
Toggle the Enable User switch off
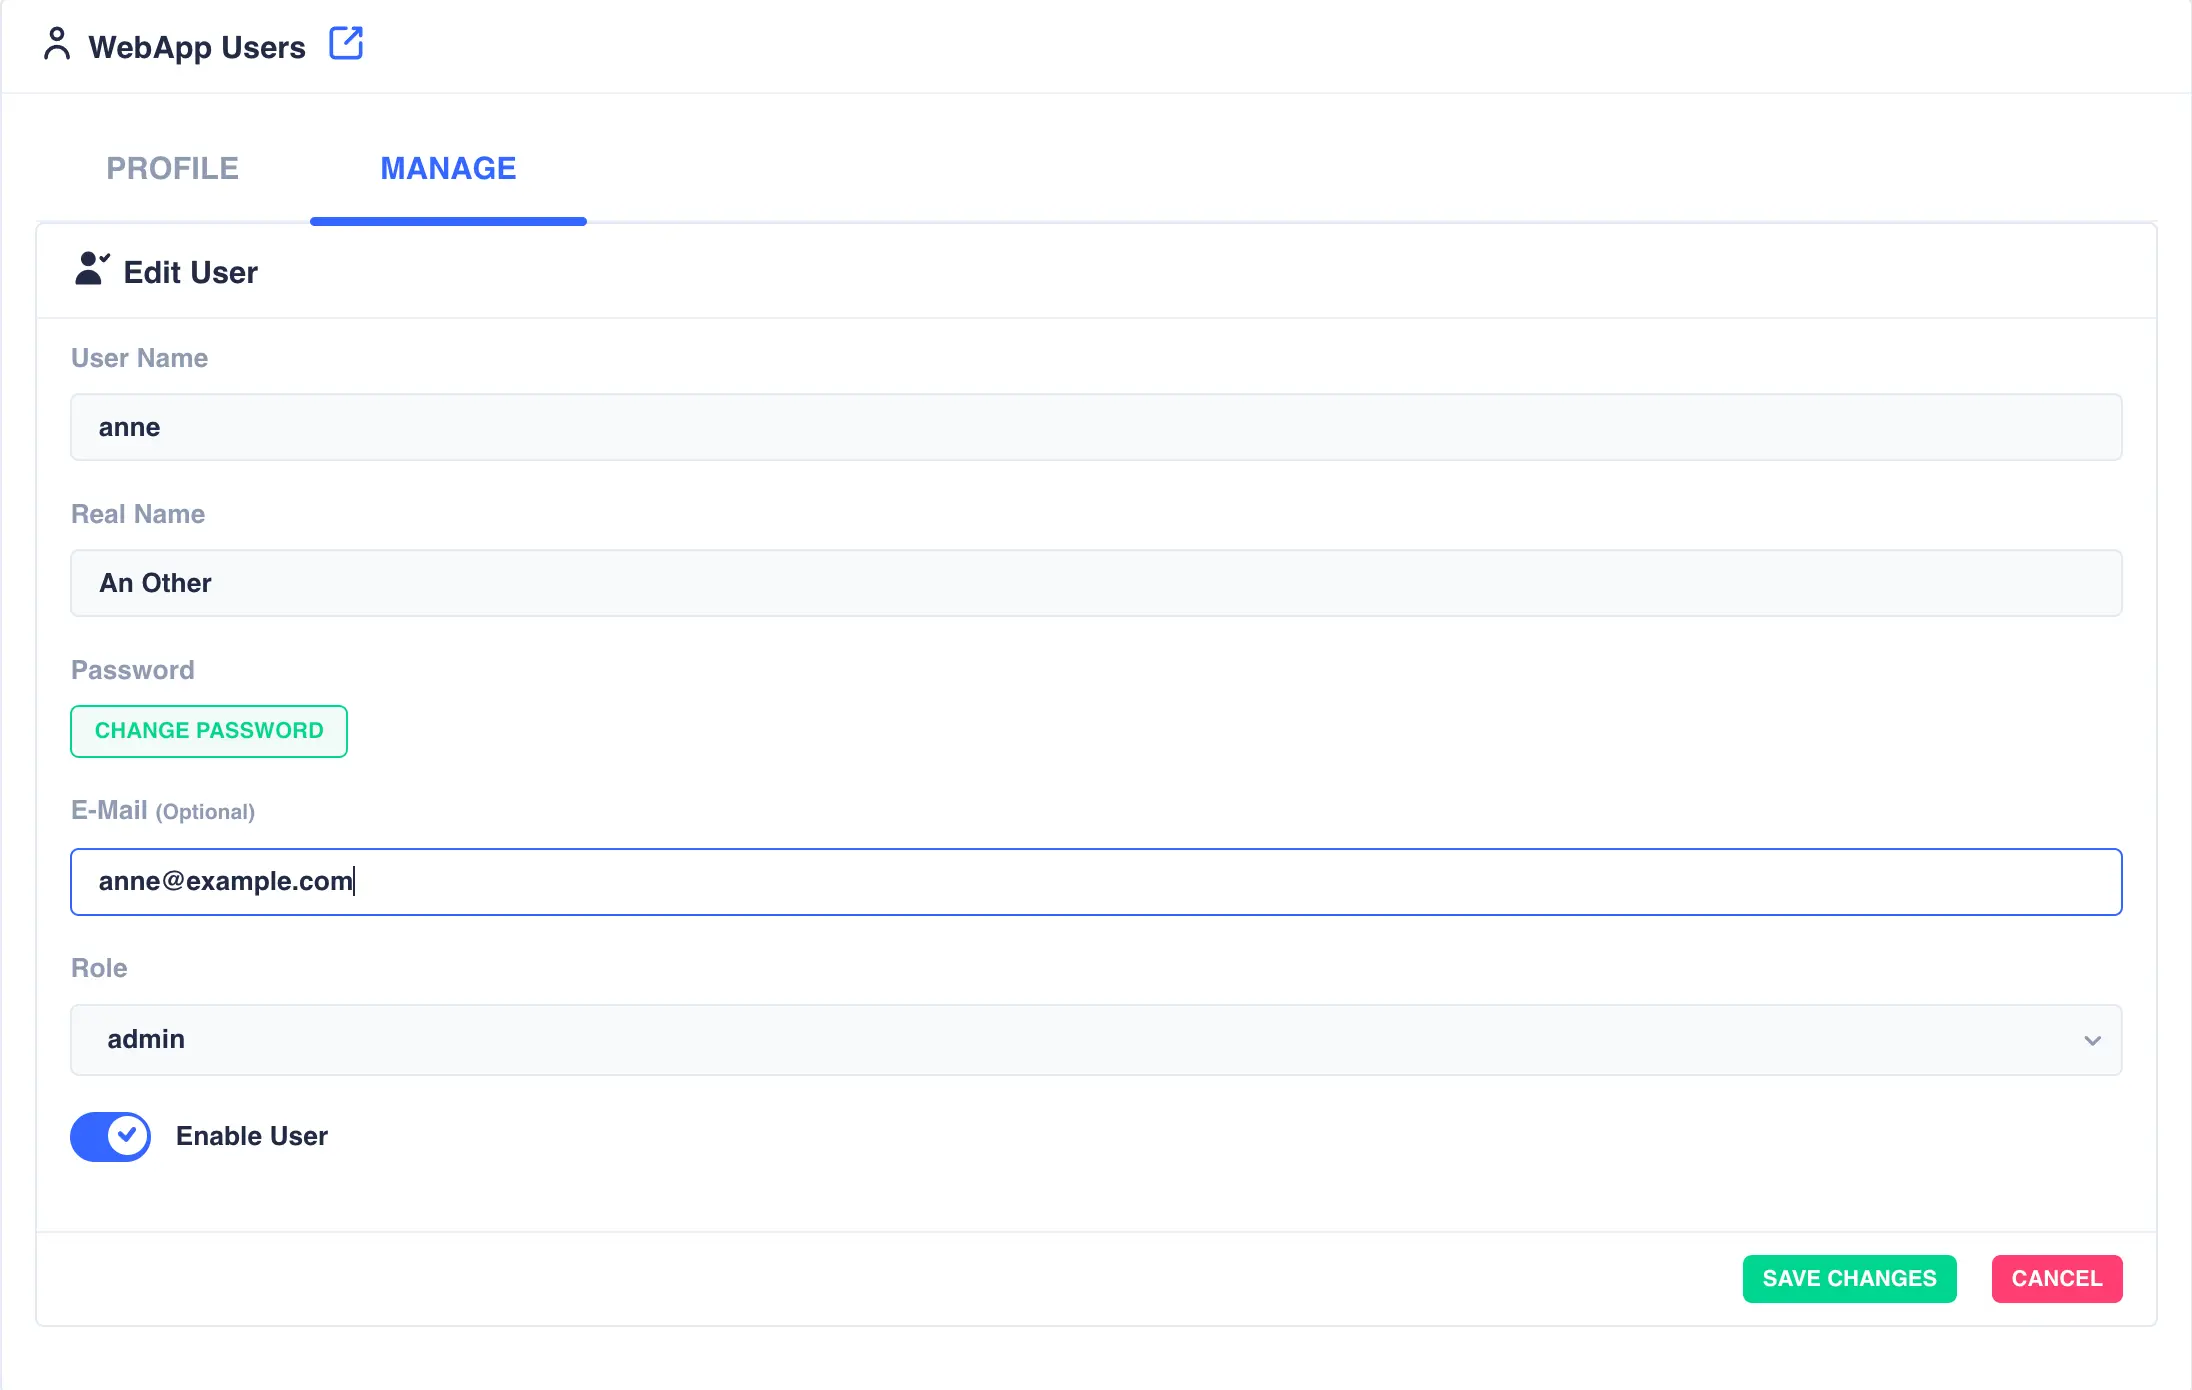[x=111, y=1136]
